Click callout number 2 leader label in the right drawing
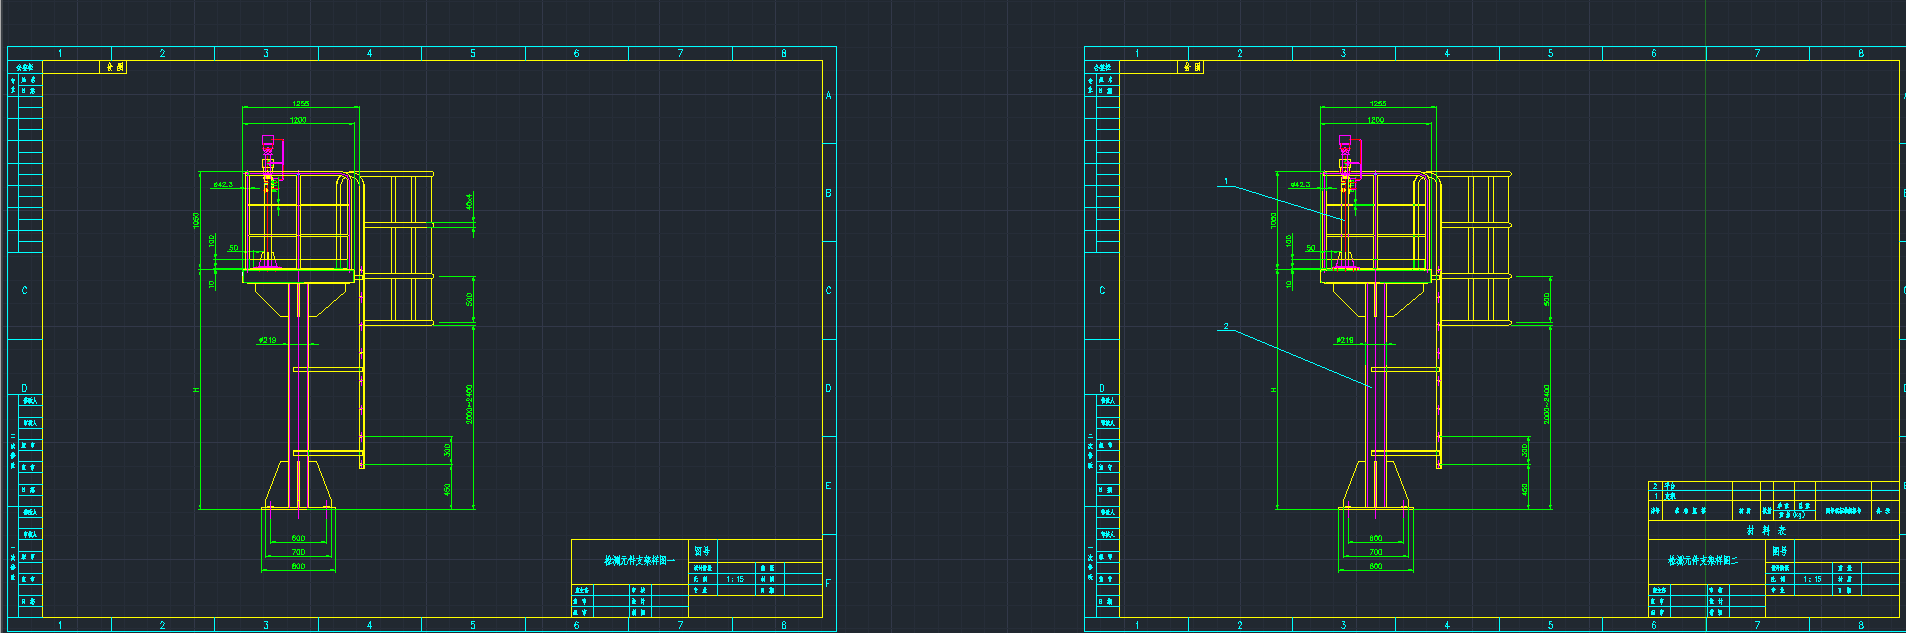1906x633 pixels. coord(1225,327)
